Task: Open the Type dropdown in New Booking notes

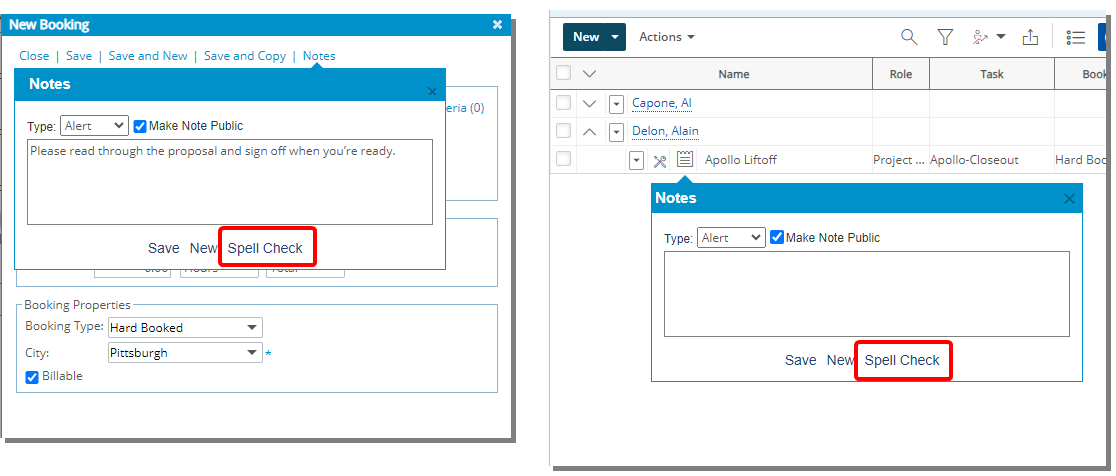Action: pyautogui.click(x=94, y=126)
